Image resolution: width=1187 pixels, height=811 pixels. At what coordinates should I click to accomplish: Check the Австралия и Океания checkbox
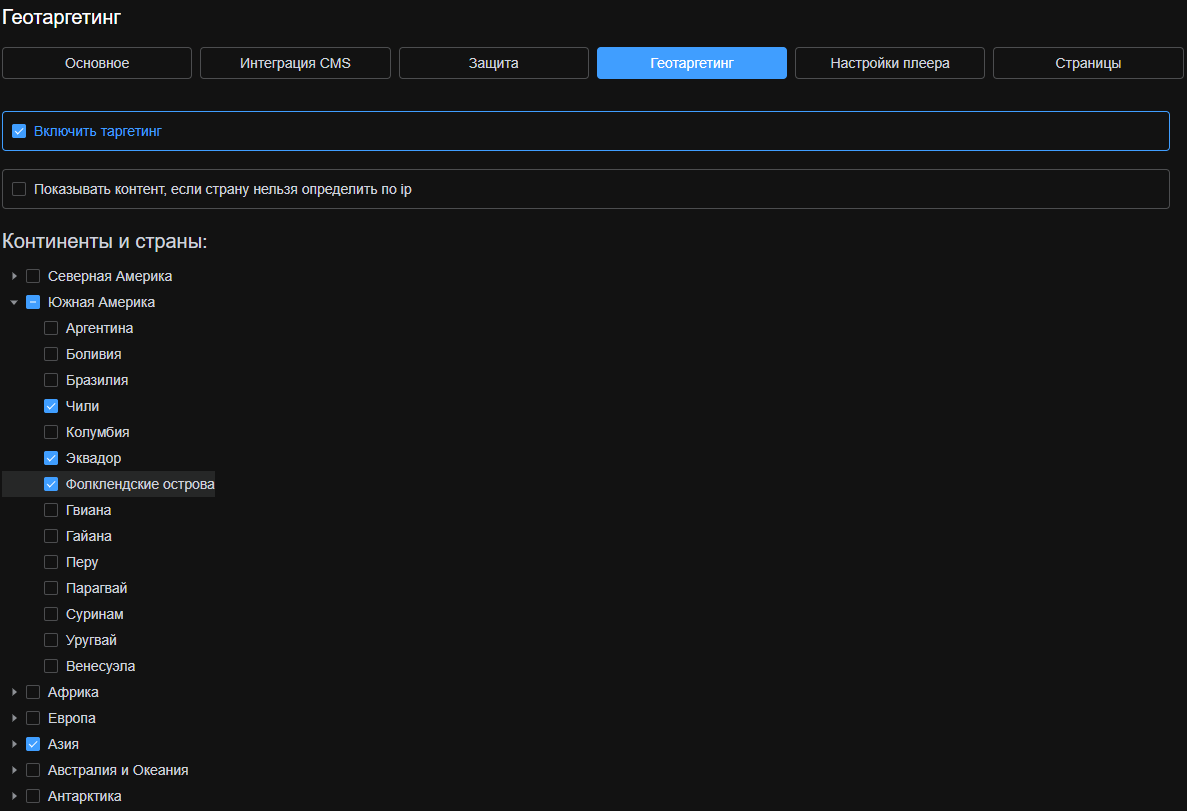click(33, 770)
